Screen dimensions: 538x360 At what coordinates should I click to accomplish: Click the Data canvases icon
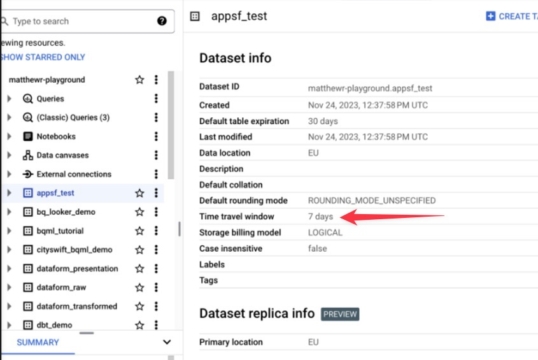click(28, 155)
